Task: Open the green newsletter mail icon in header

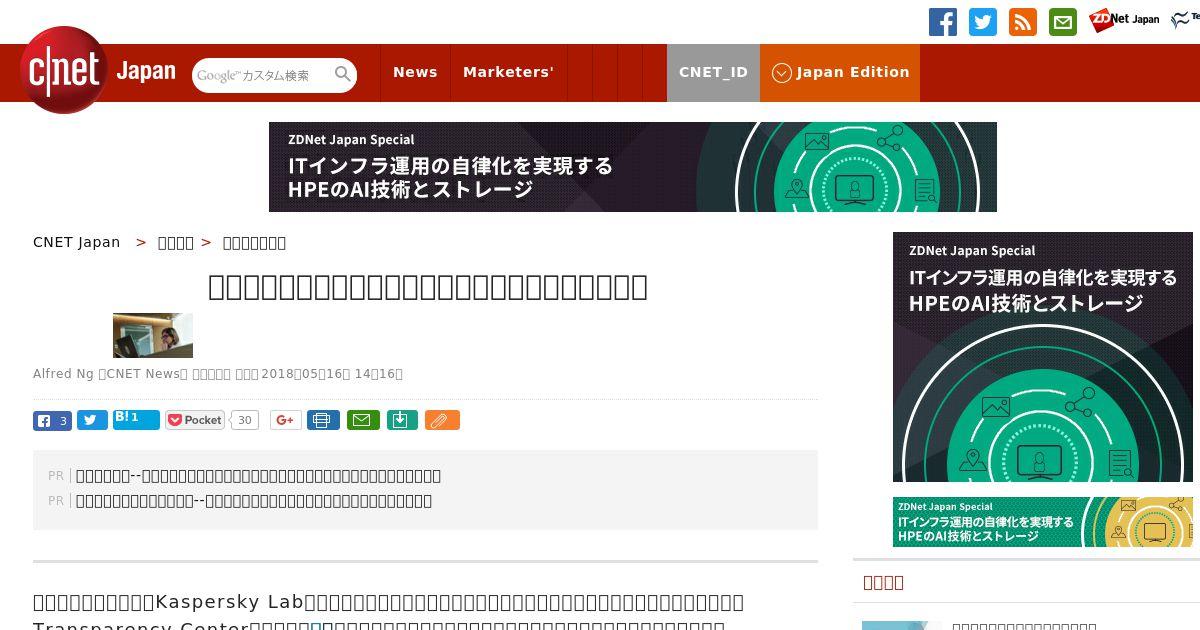Action: tap(1063, 22)
